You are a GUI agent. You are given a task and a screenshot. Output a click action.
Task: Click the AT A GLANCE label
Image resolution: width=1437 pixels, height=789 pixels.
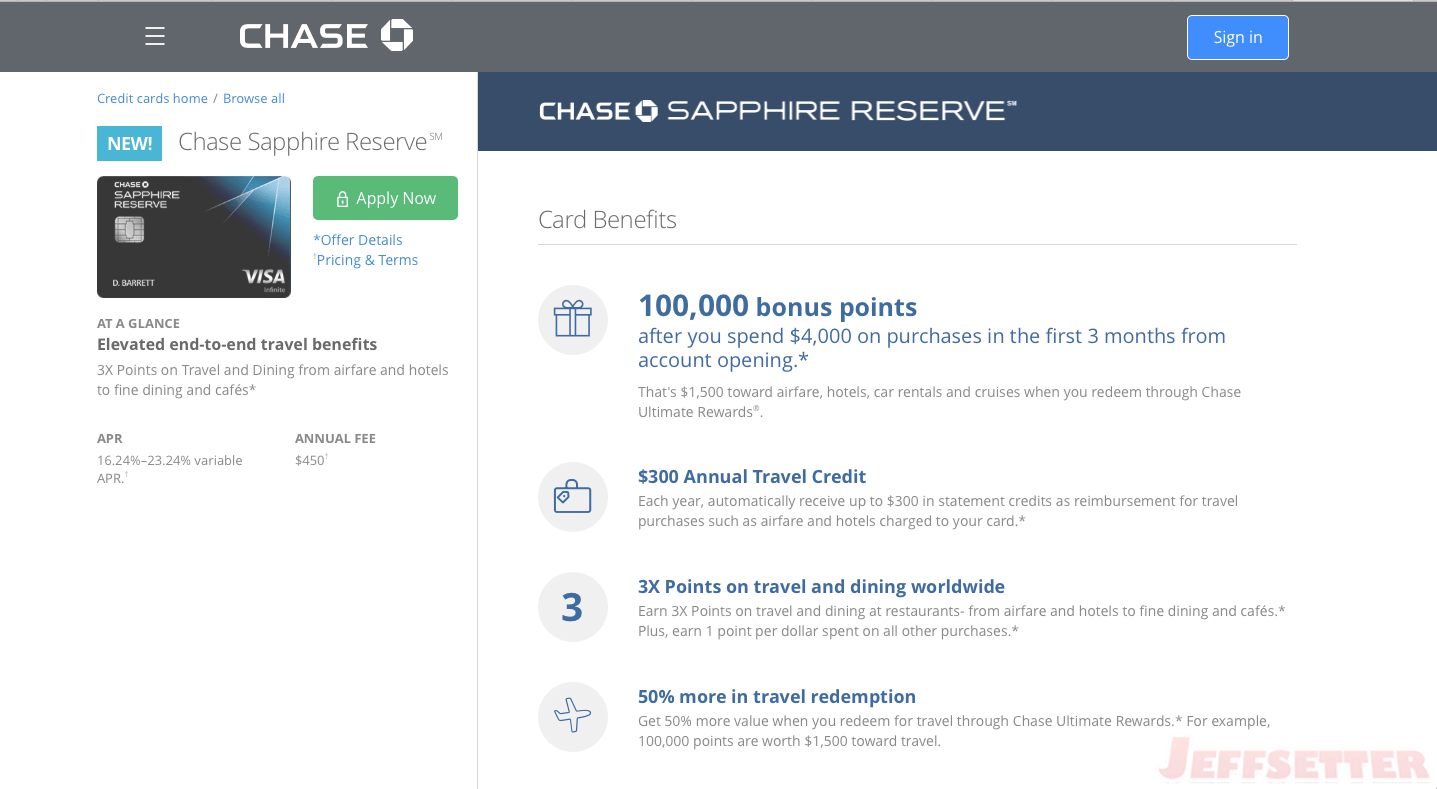(138, 324)
